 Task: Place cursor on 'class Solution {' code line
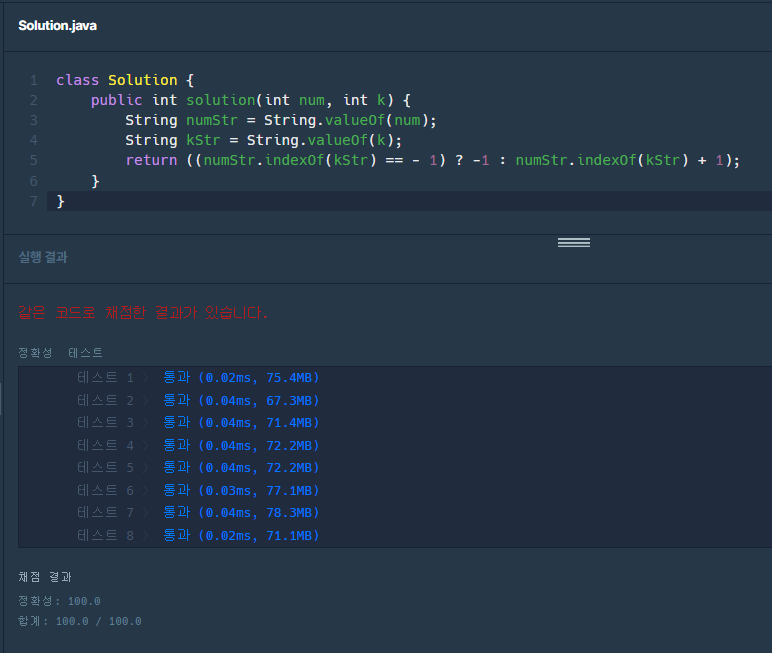click(x=125, y=80)
